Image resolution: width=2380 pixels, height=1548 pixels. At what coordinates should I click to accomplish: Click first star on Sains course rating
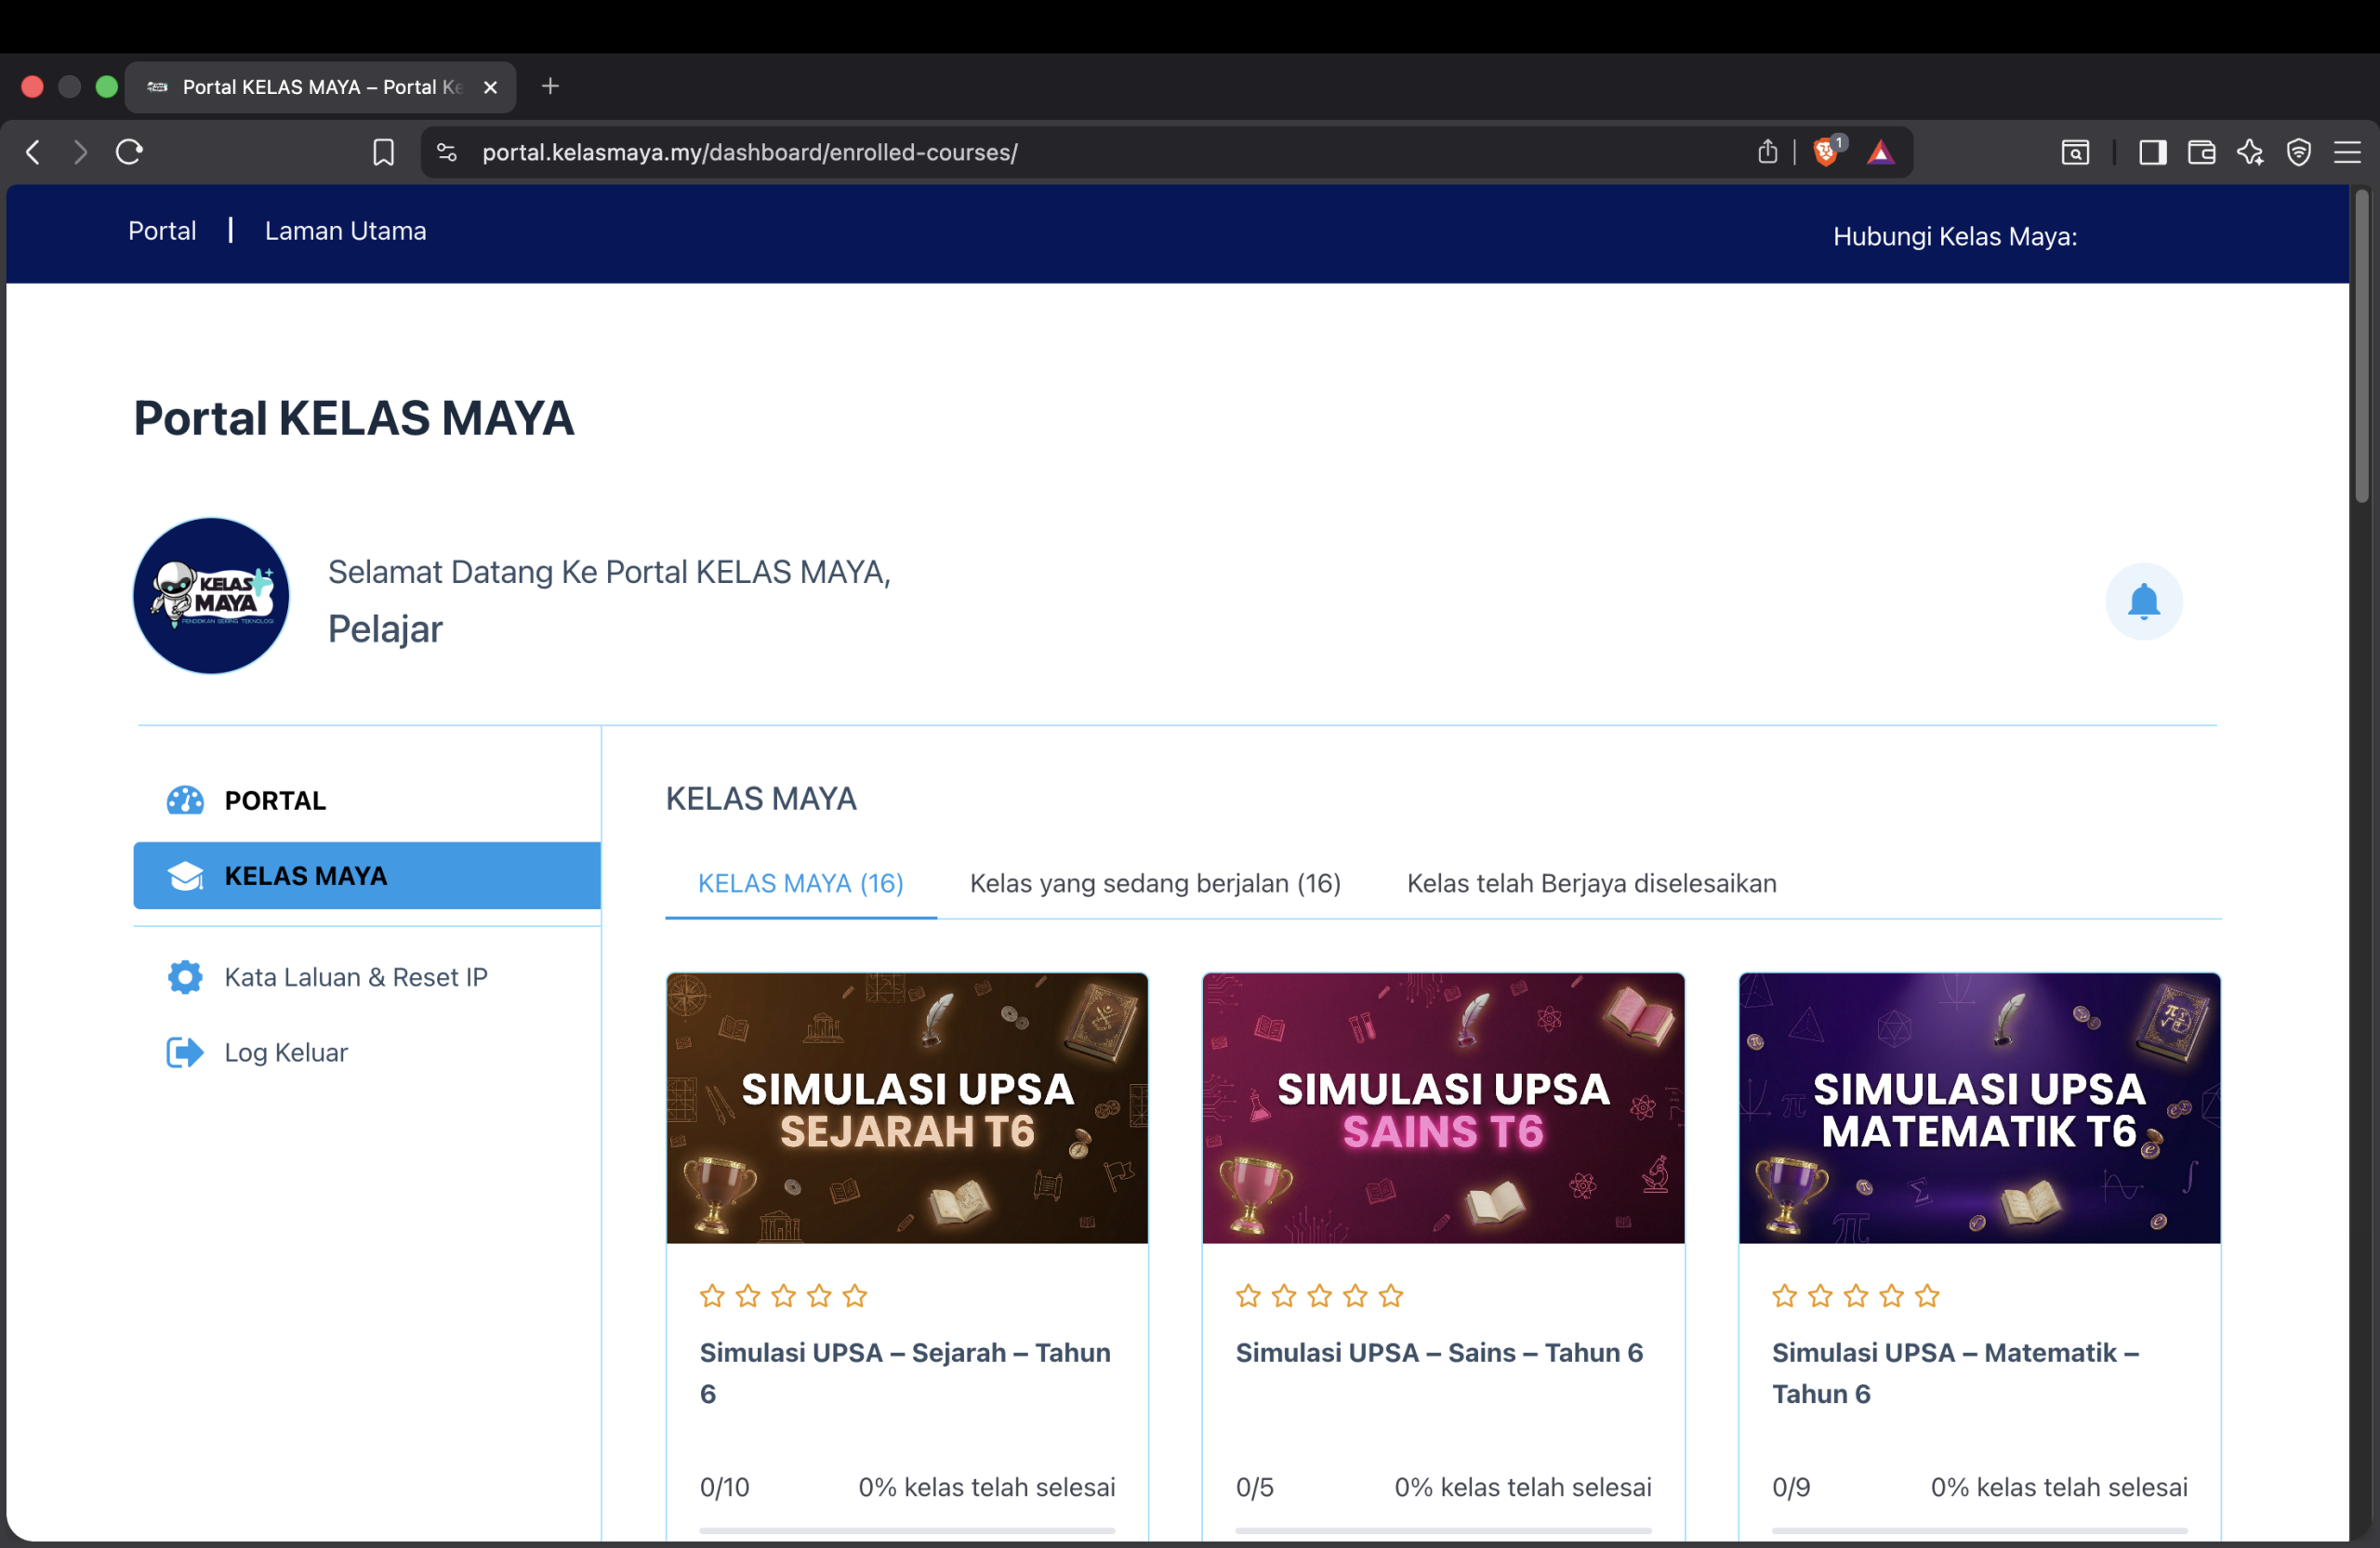point(1248,1296)
